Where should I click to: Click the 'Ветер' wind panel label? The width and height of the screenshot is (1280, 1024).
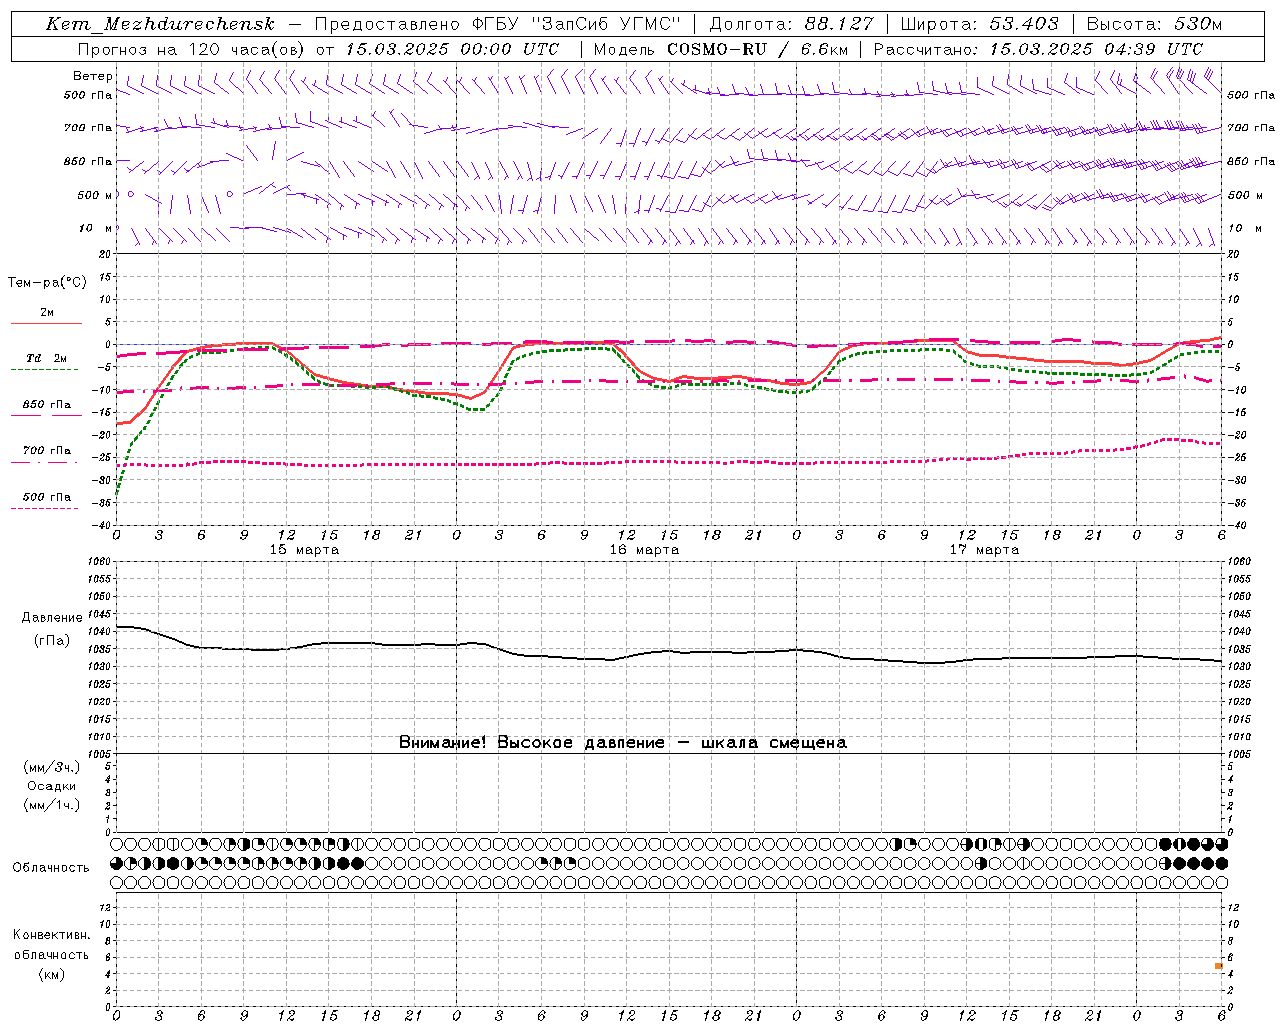point(92,76)
